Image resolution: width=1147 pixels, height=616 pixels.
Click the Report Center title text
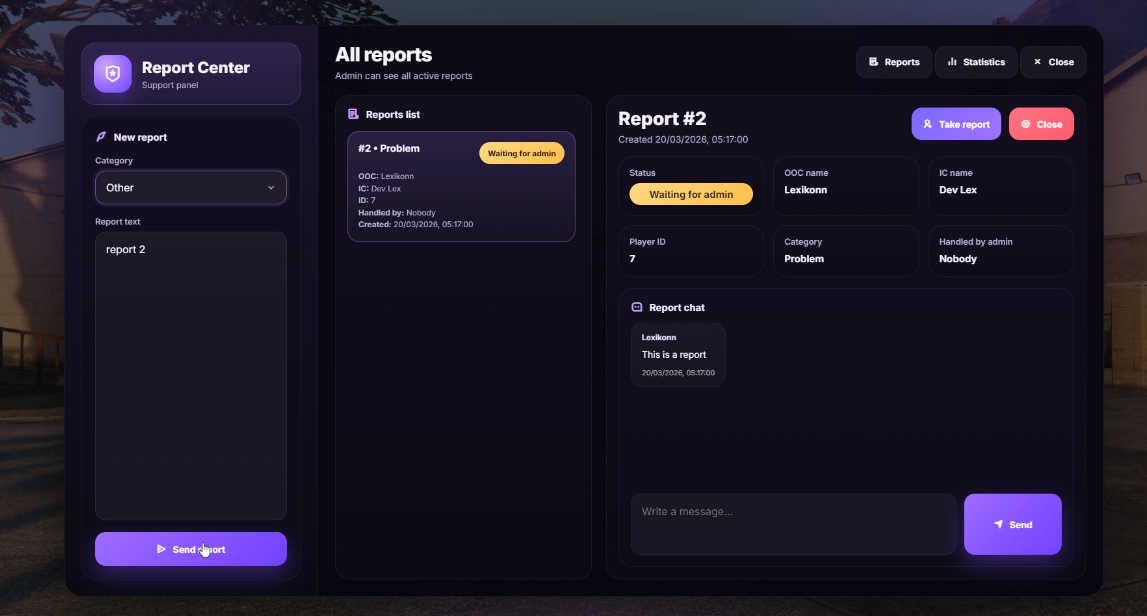point(196,67)
